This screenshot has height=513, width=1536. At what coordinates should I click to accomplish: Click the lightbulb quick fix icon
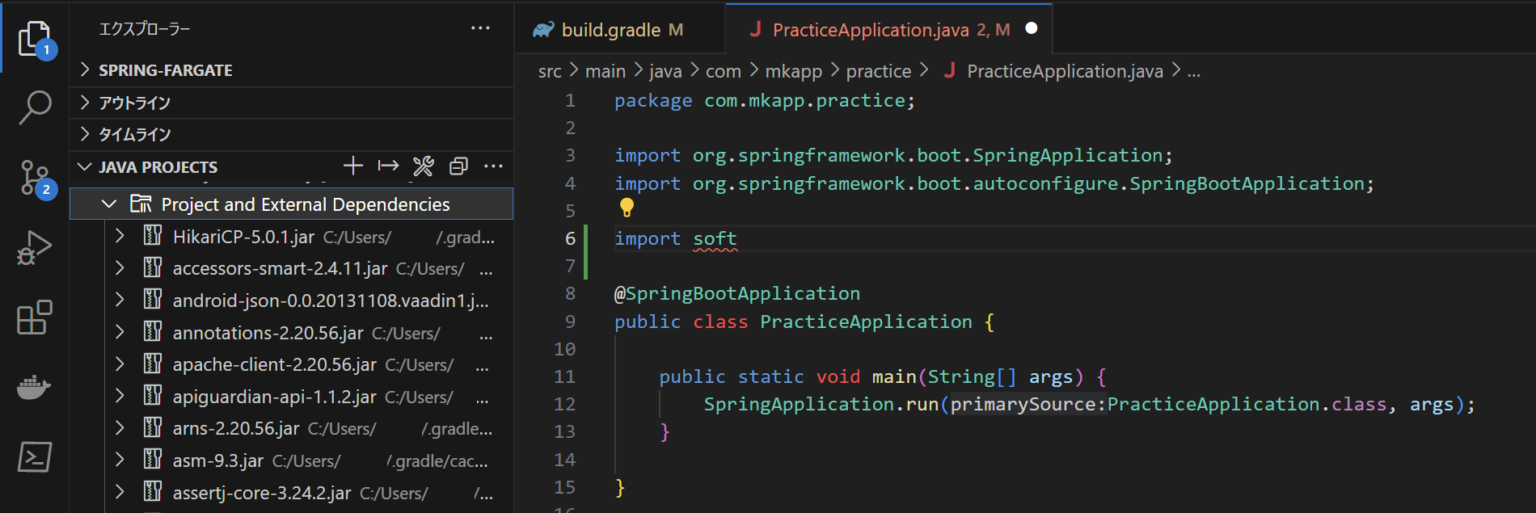(x=626, y=208)
